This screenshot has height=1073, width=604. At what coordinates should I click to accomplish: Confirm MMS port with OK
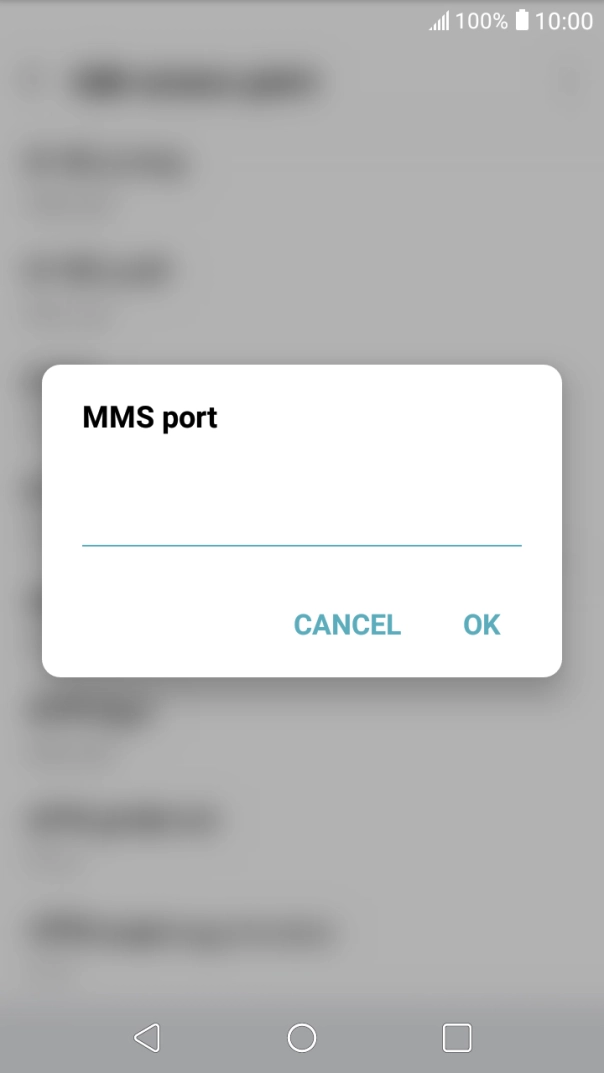click(482, 624)
